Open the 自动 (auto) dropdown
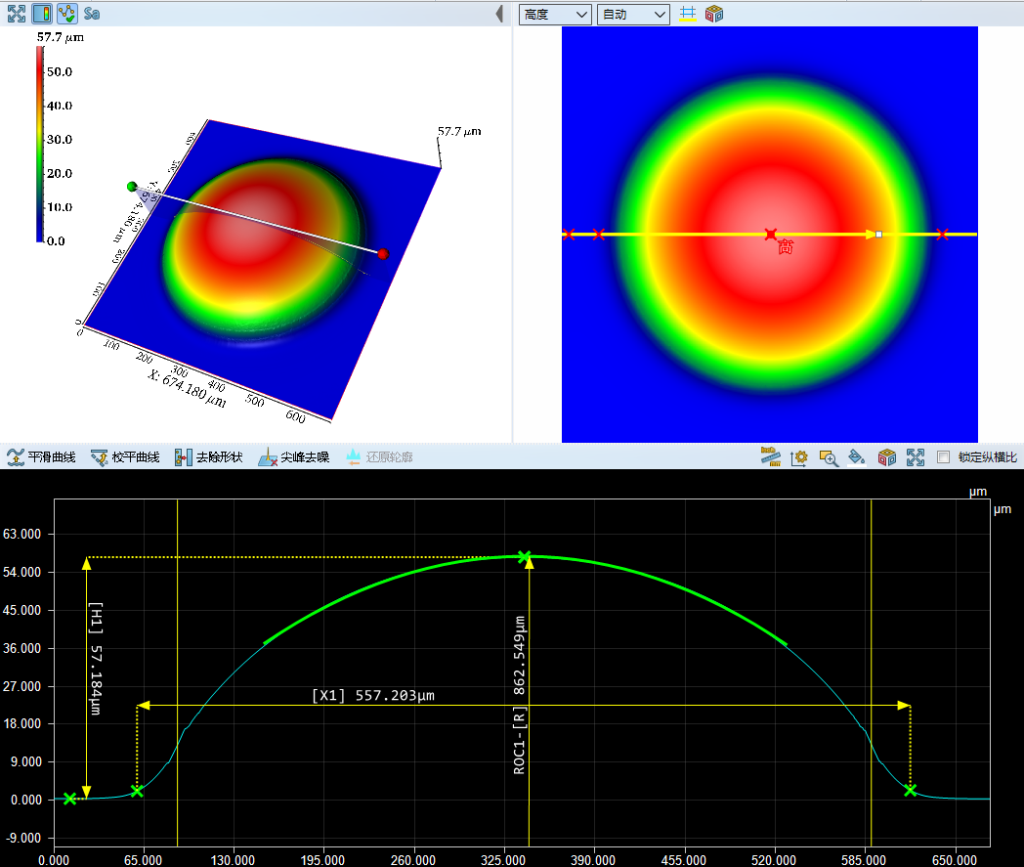The width and height of the screenshot is (1024, 867). coord(632,14)
